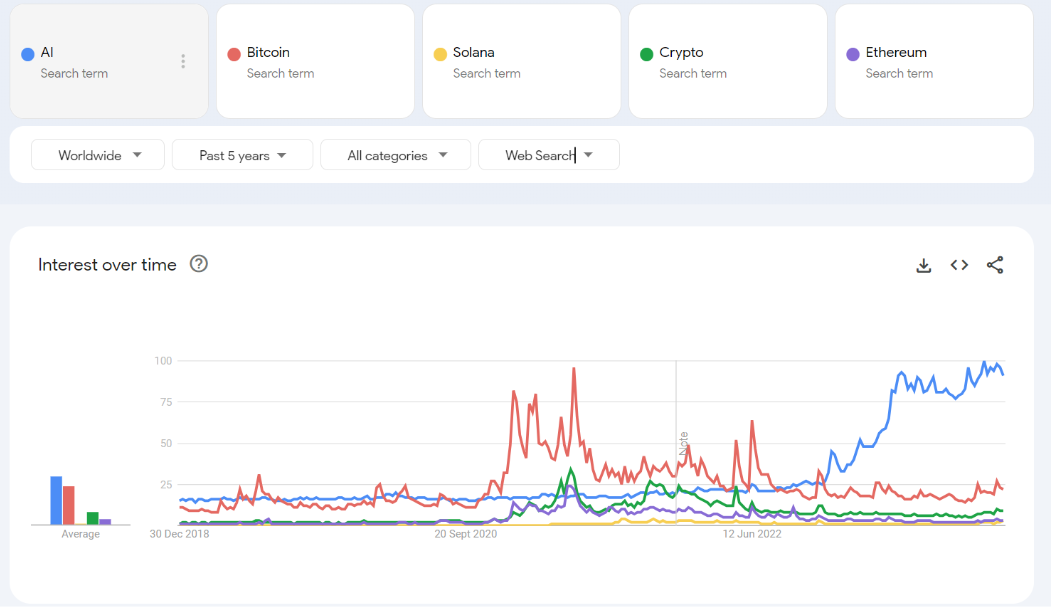This screenshot has height=608, width=1053.
Task: Download the Interest over time data
Action: tap(923, 264)
